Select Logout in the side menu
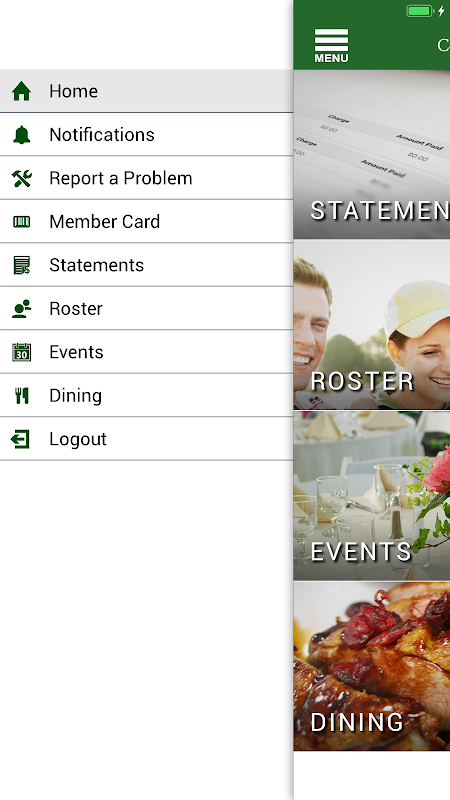450x800 pixels. point(146,439)
